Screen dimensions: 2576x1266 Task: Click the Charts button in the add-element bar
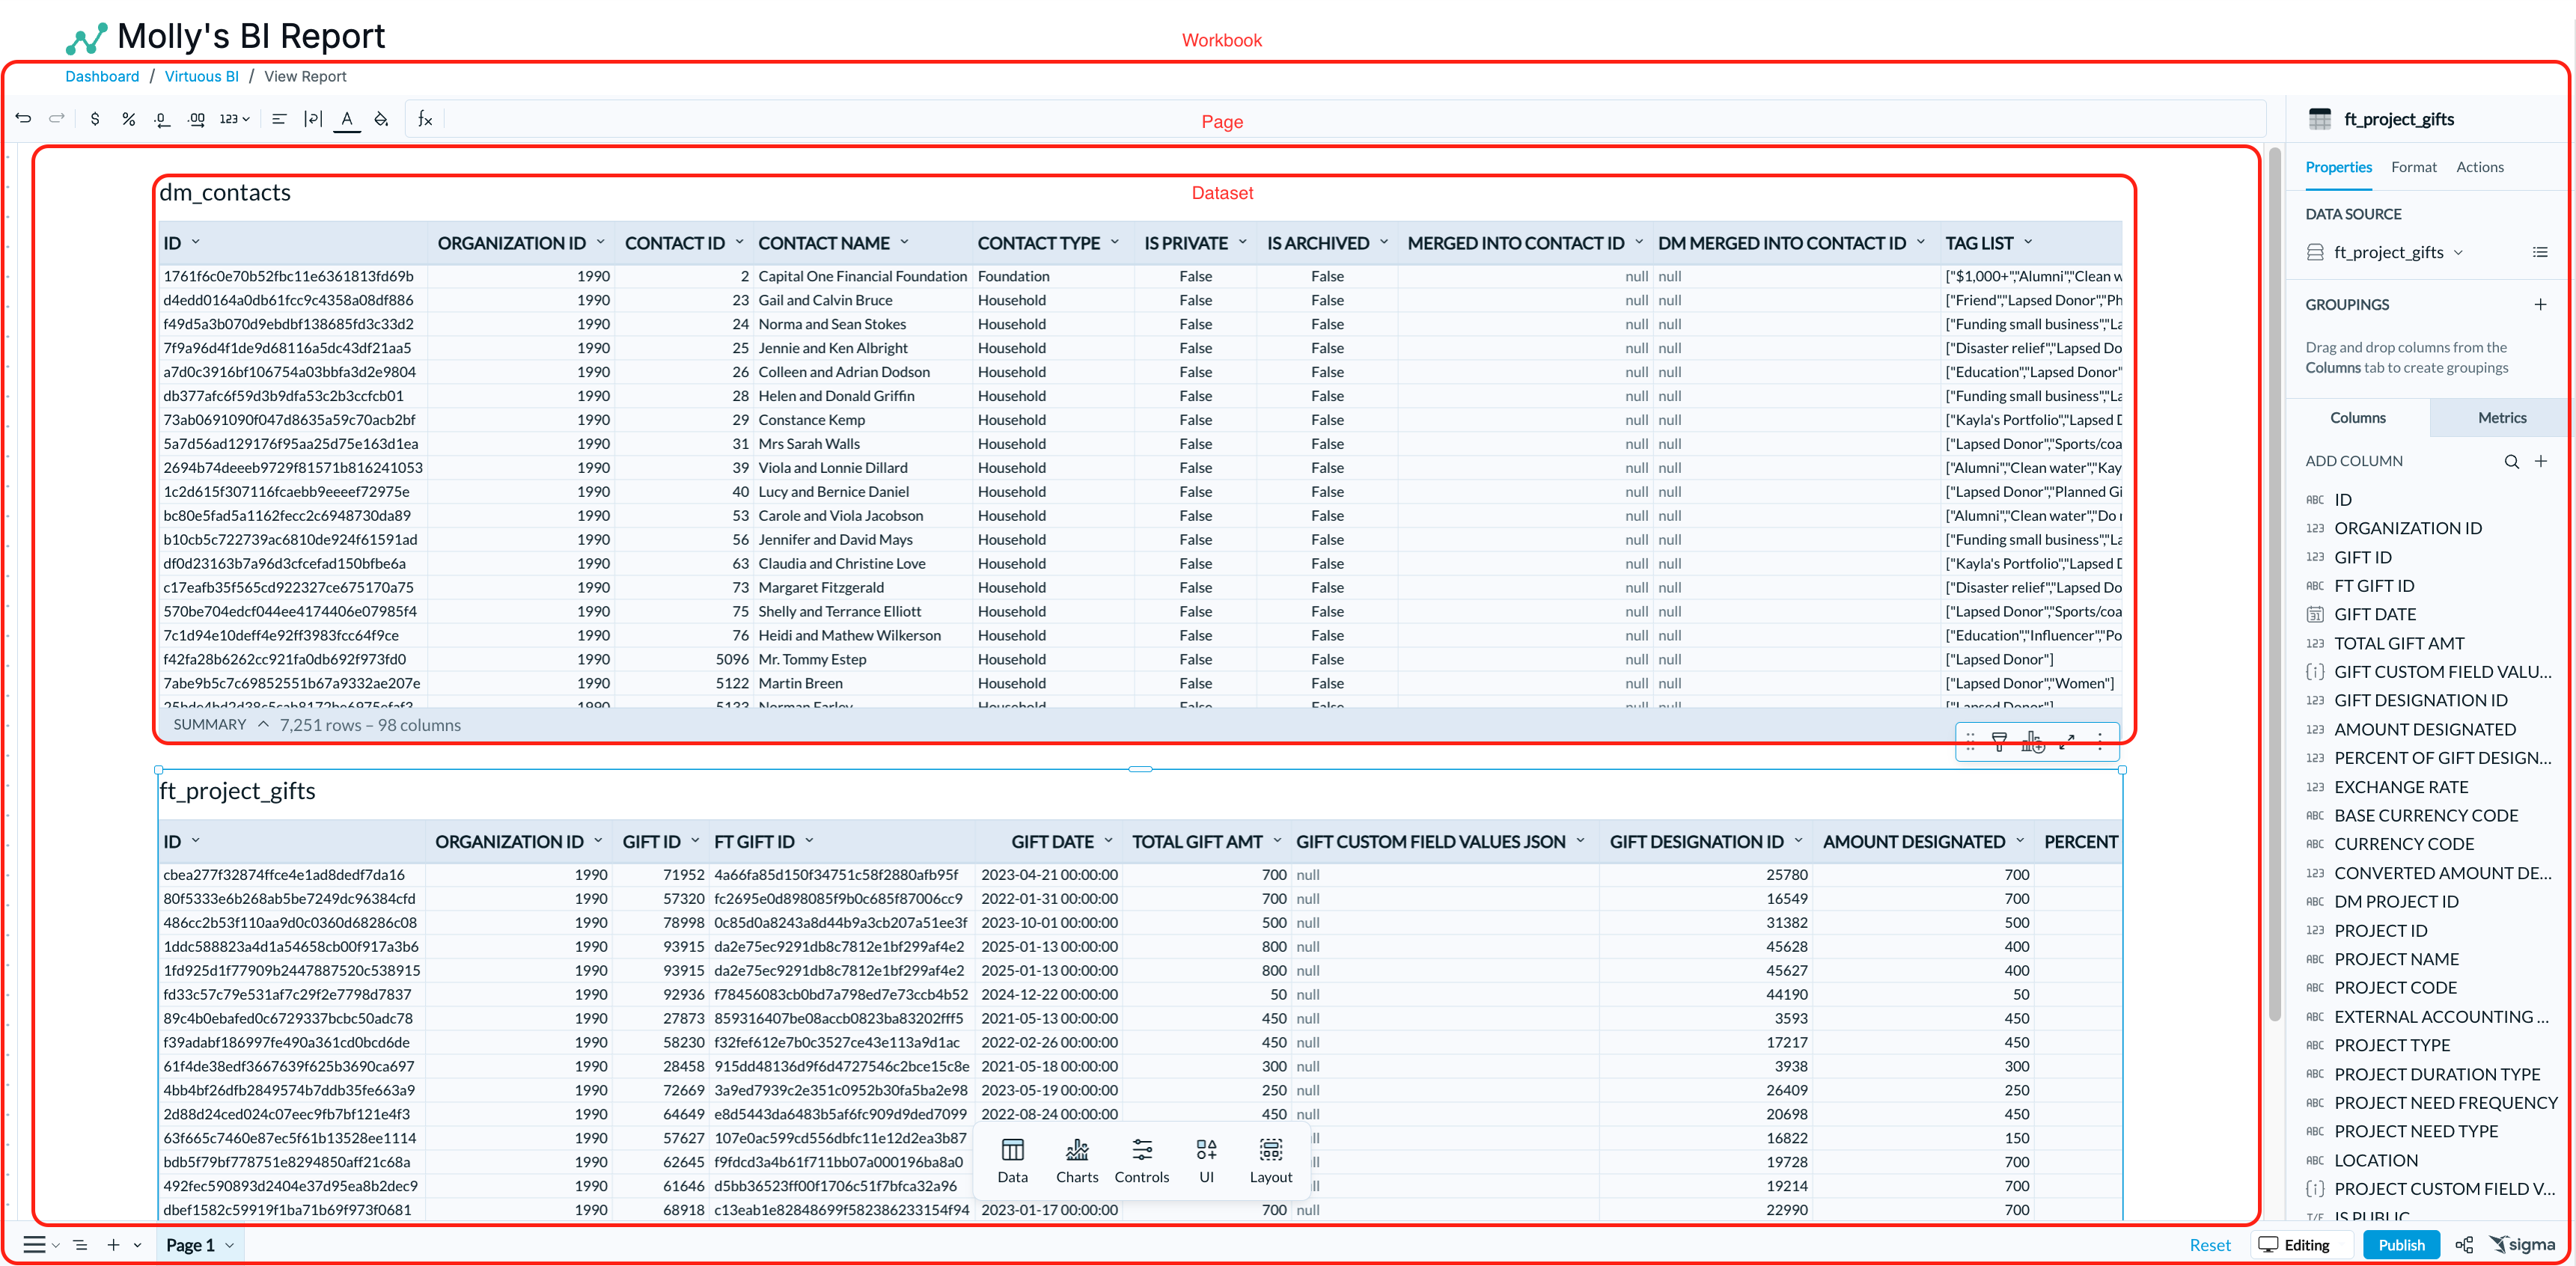(x=1077, y=1161)
